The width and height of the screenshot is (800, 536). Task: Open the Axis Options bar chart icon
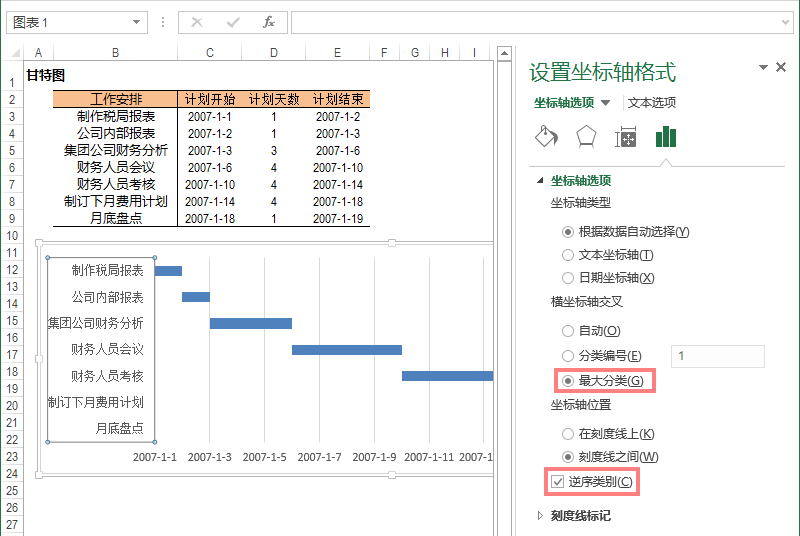666,137
